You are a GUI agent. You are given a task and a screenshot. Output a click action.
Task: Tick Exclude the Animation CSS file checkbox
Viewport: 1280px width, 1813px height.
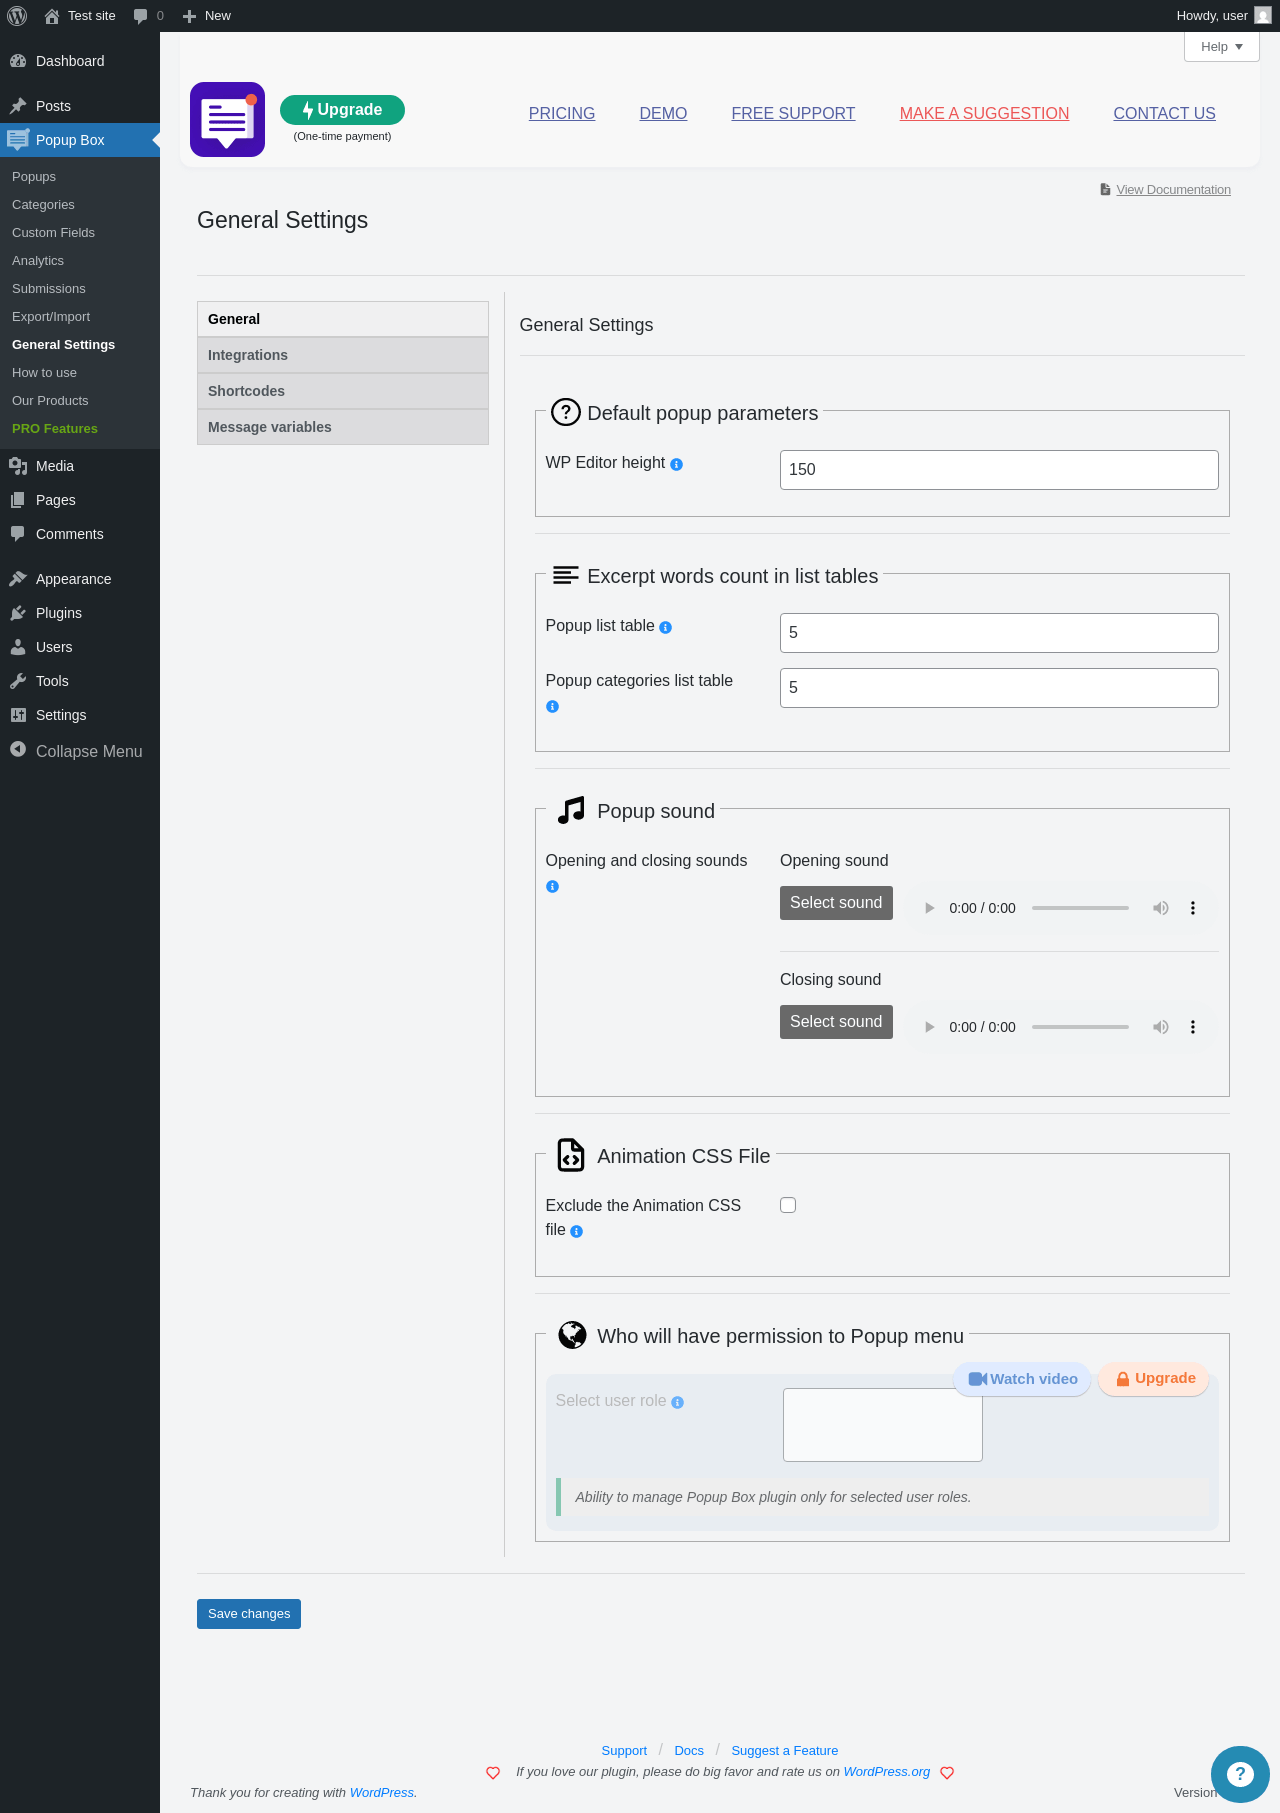pos(788,1205)
